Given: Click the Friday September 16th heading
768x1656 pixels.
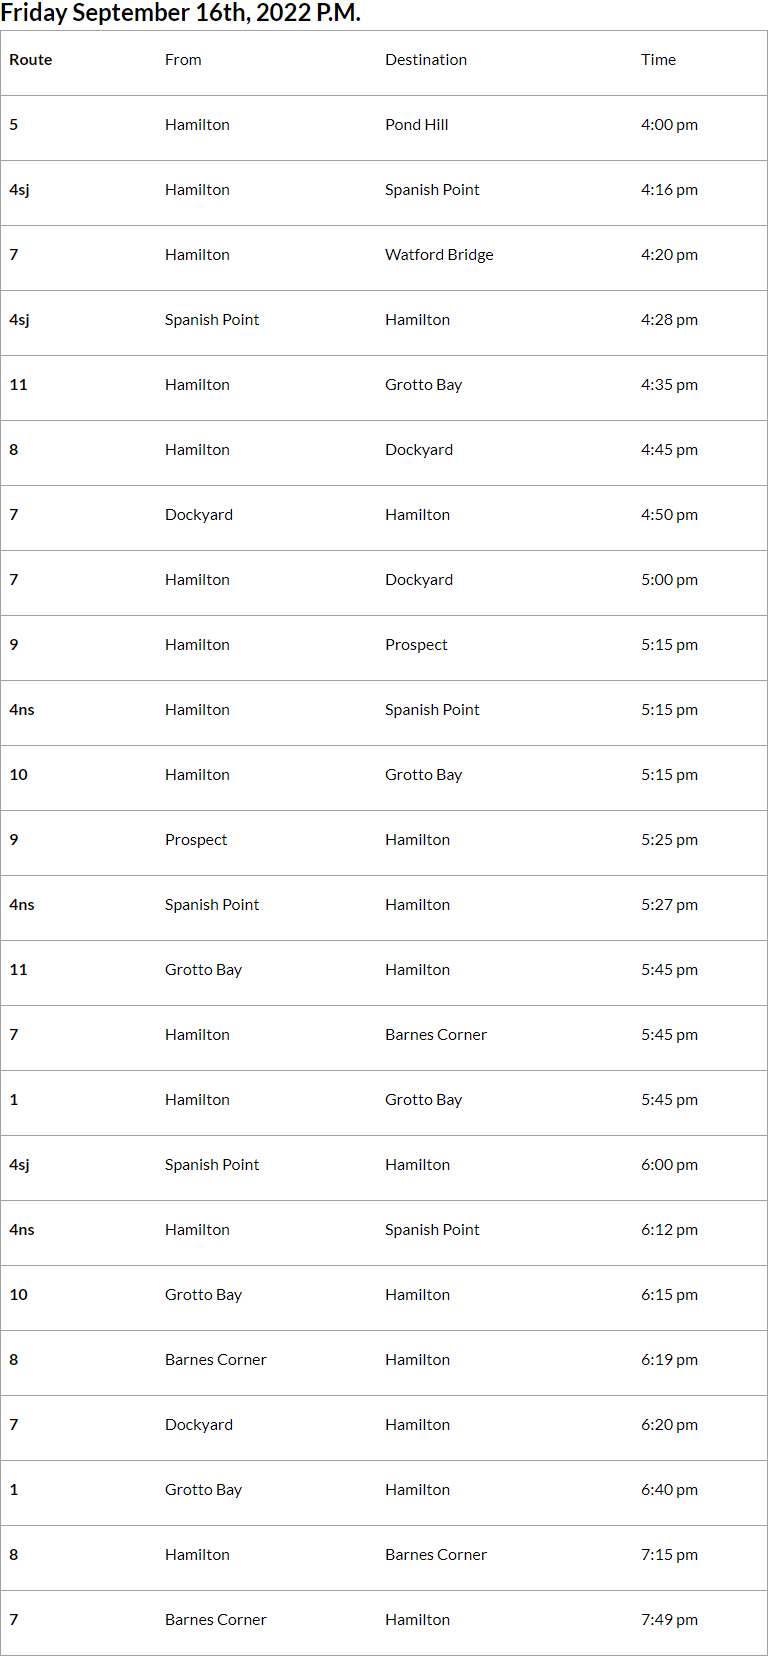Looking at the screenshot, I should pos(181,13).
